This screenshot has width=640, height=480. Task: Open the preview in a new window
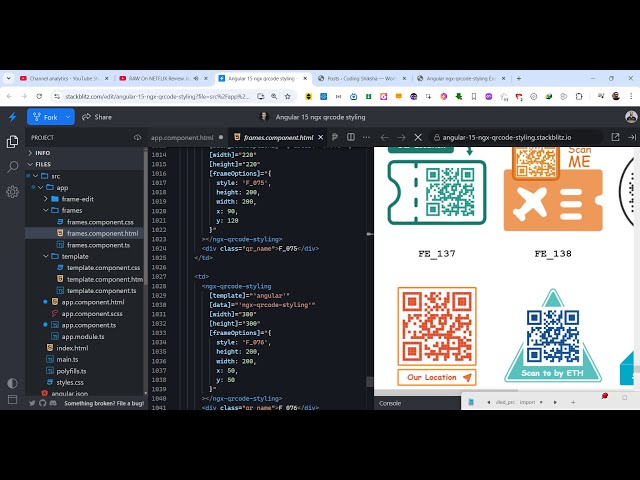point(613,137)
